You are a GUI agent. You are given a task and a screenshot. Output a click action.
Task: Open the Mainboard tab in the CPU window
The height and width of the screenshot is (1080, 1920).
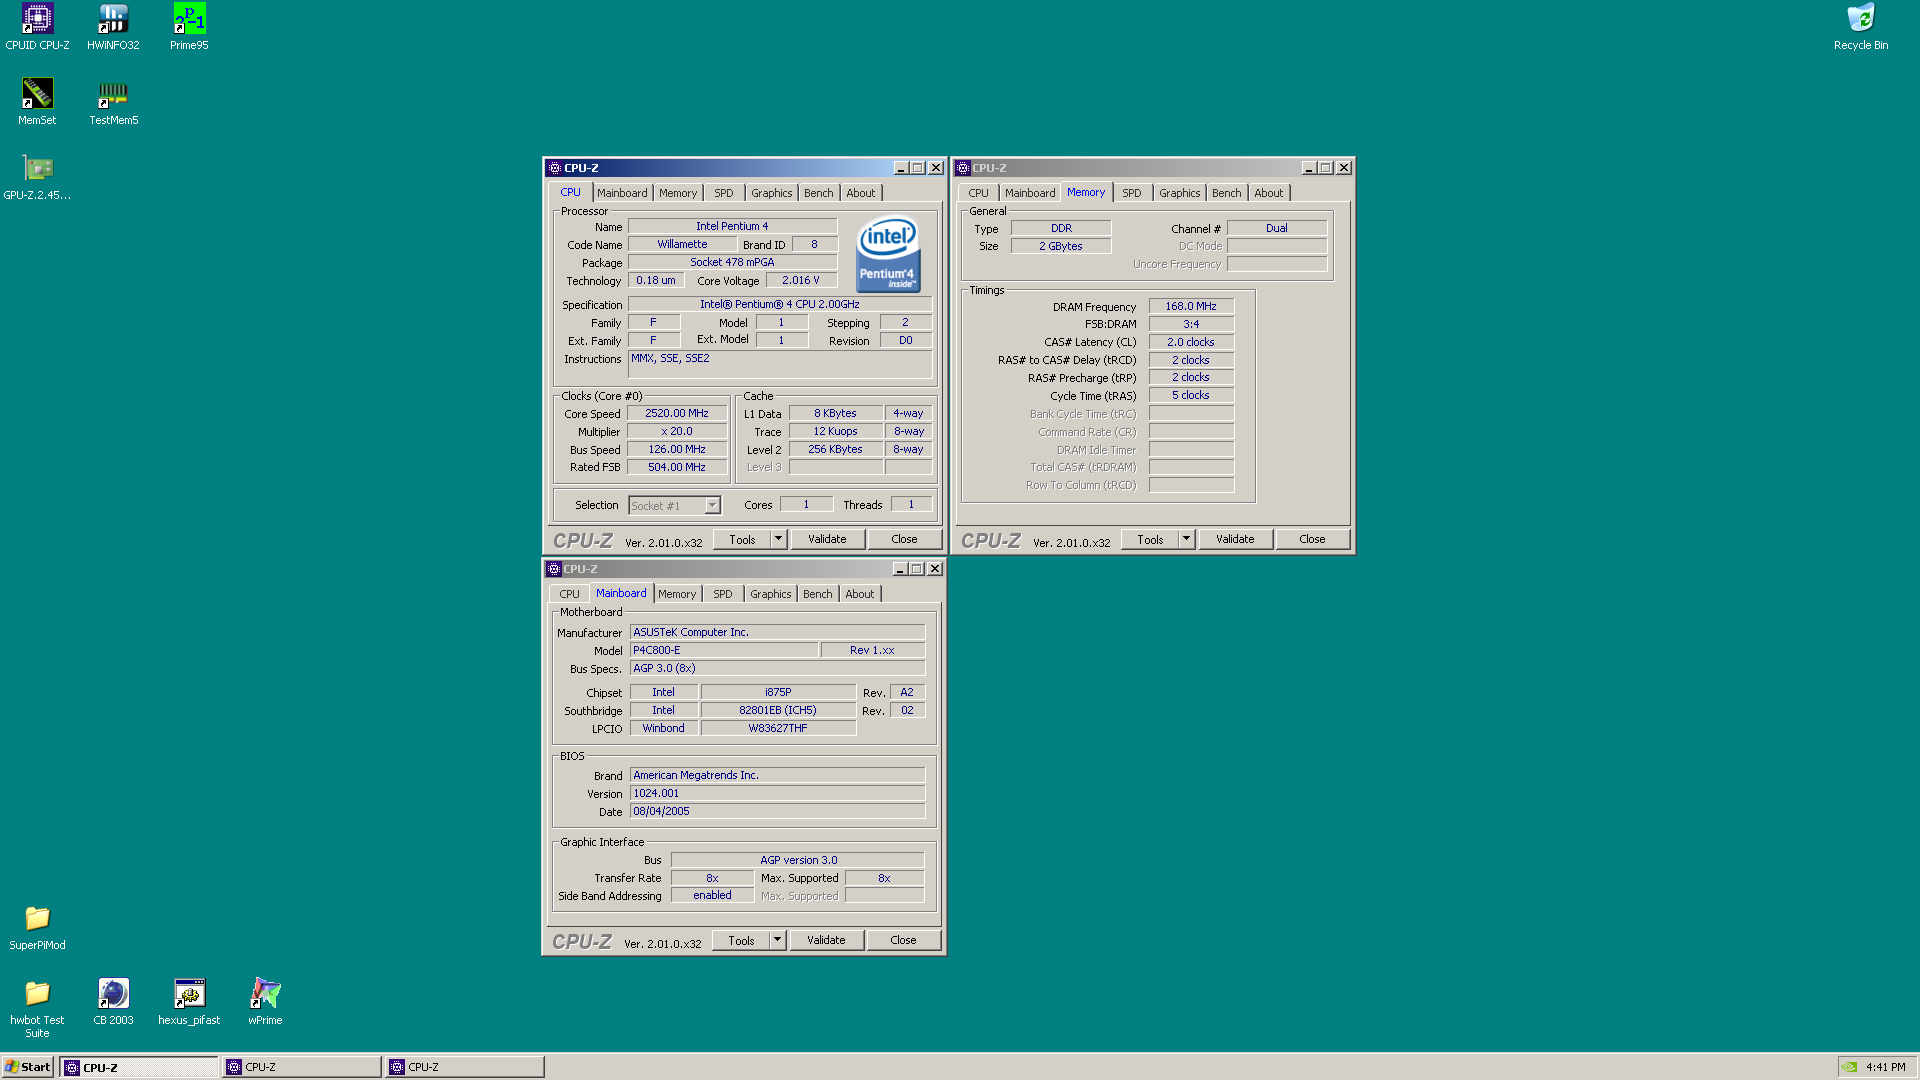(622, 193)
